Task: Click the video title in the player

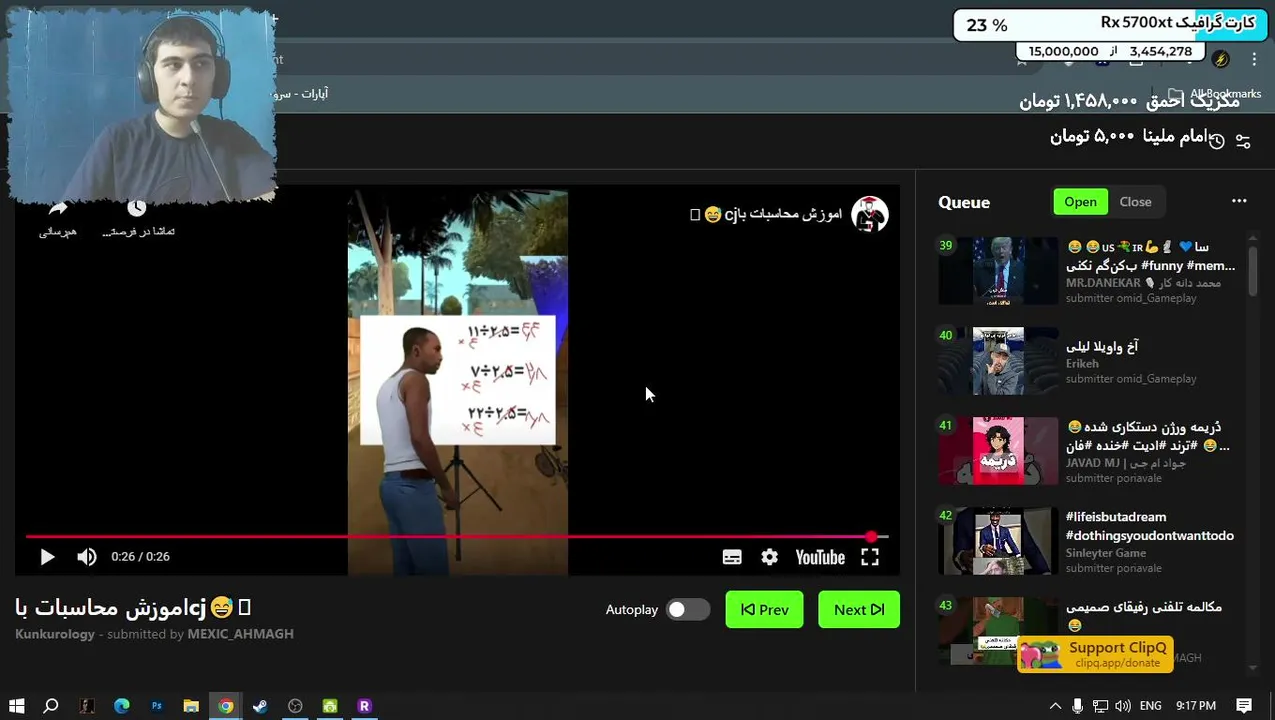Action: point(767,214)
